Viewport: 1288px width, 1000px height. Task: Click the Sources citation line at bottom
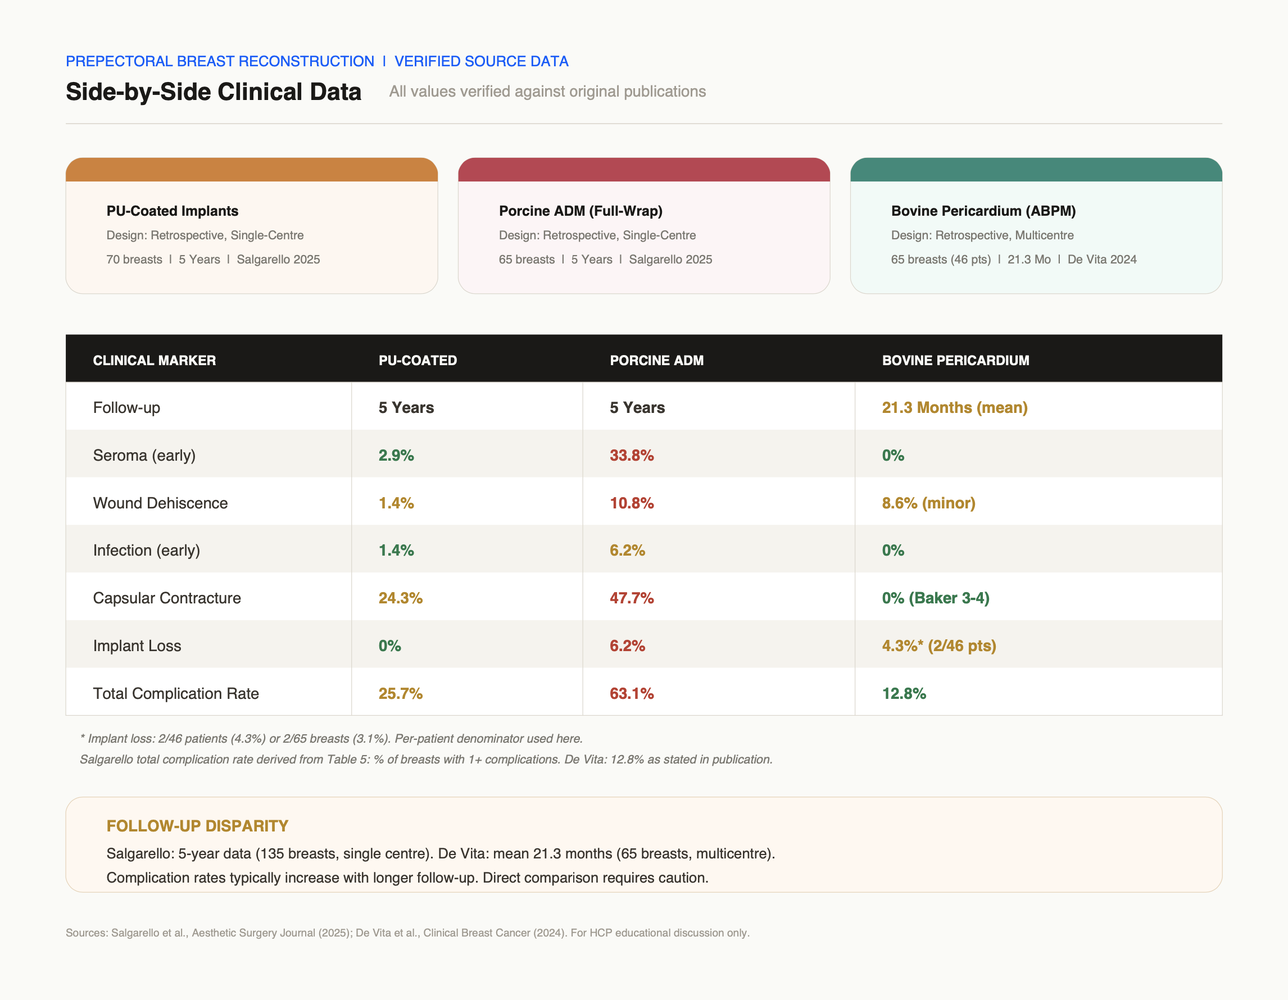408,933
